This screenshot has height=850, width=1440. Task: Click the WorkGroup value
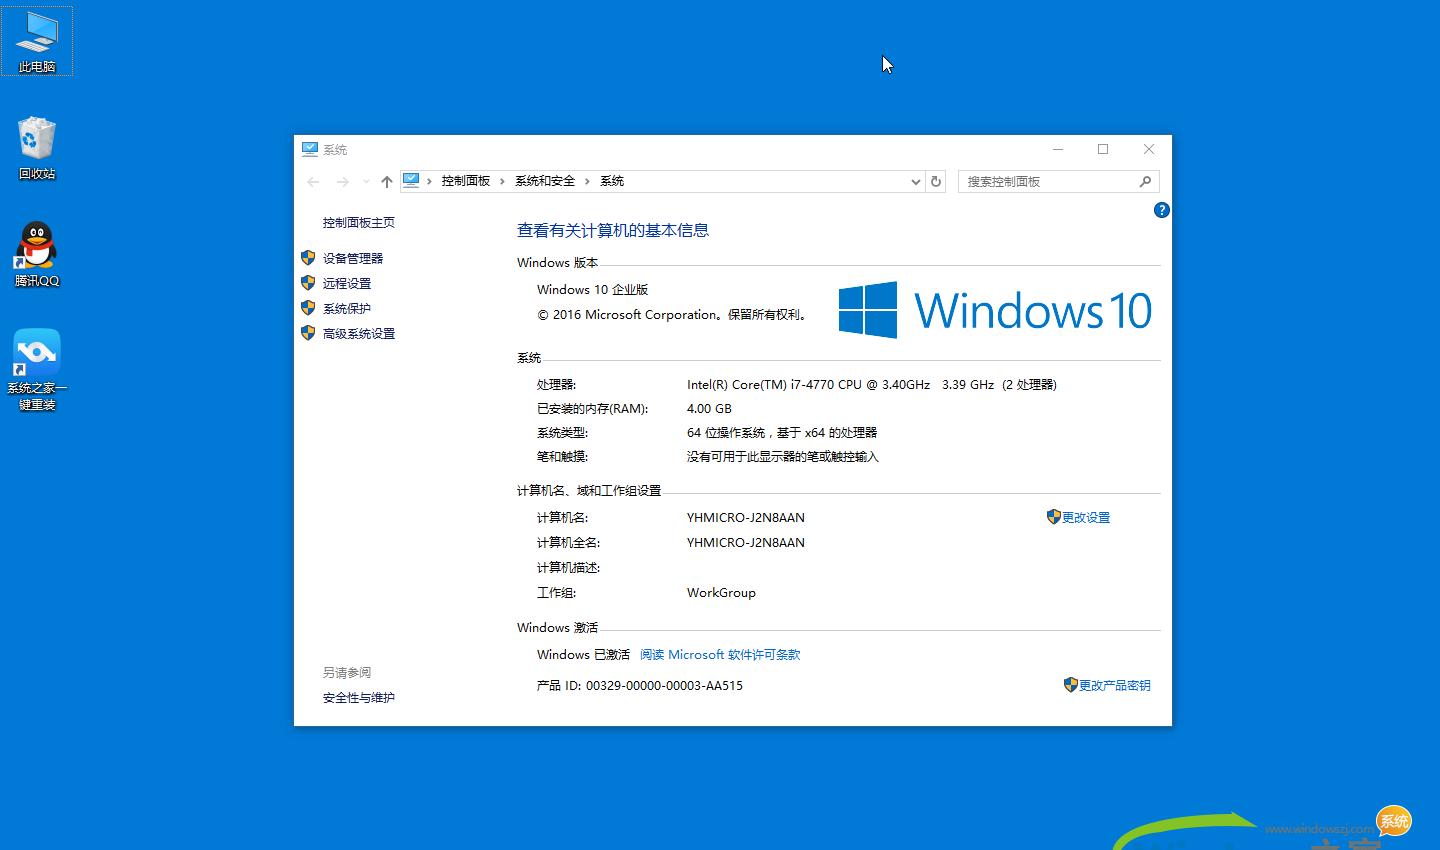pyautogui.click(x=721, y=592)
